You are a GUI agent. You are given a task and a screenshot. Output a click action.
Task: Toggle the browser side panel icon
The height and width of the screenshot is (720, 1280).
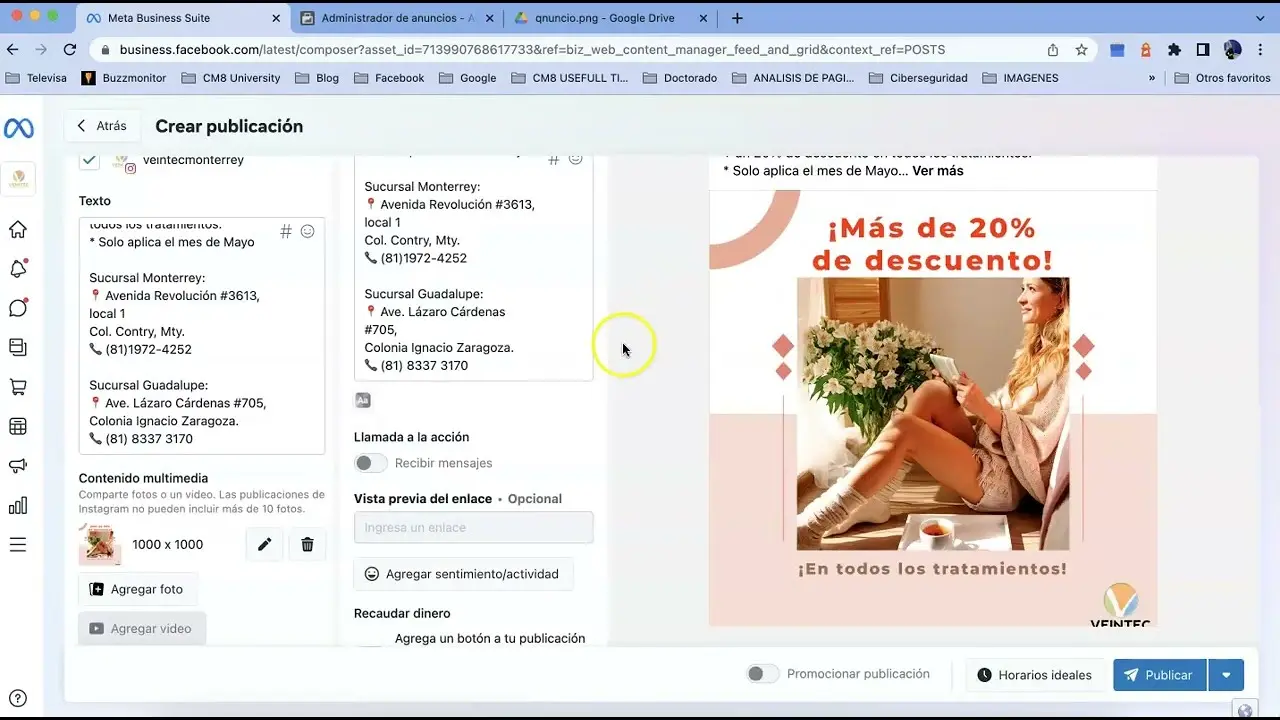[1203, 49]
